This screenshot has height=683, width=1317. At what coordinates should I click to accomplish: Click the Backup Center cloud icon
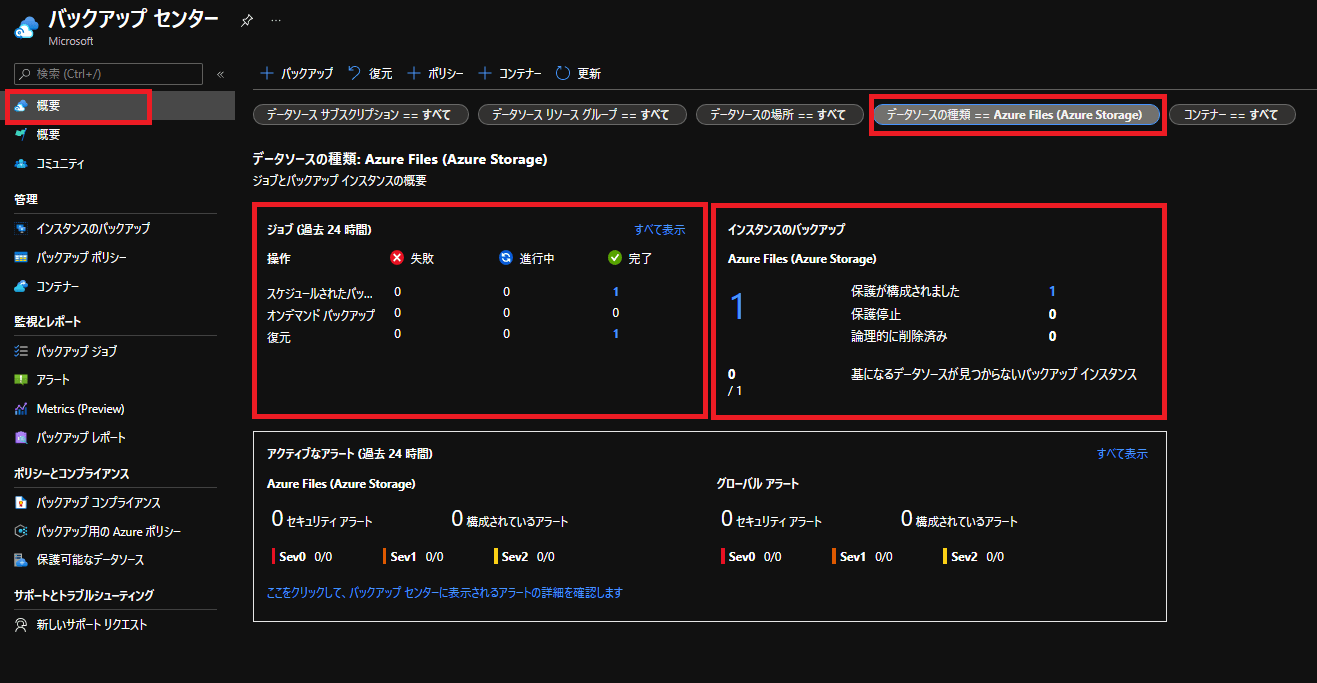[25, 26]
